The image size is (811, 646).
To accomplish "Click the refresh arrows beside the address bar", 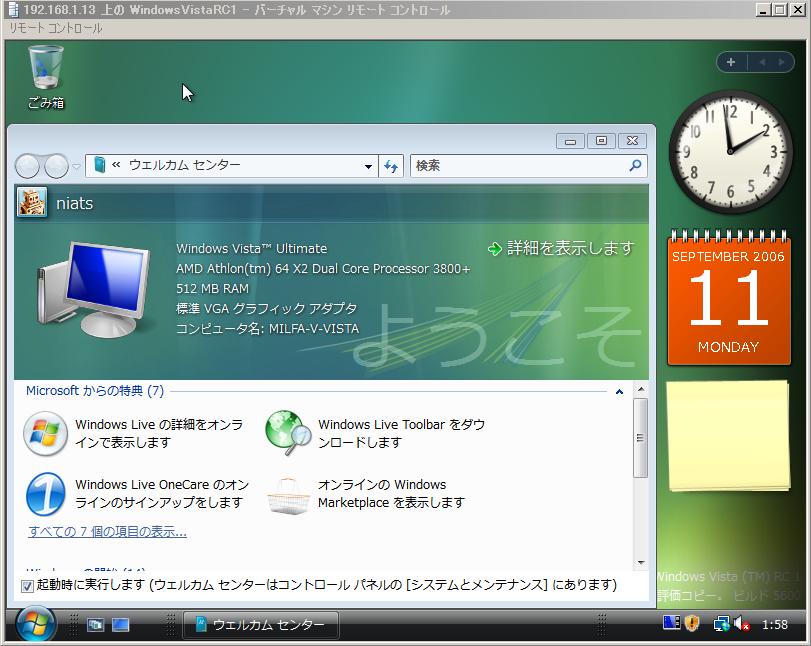I will point(391,166).
